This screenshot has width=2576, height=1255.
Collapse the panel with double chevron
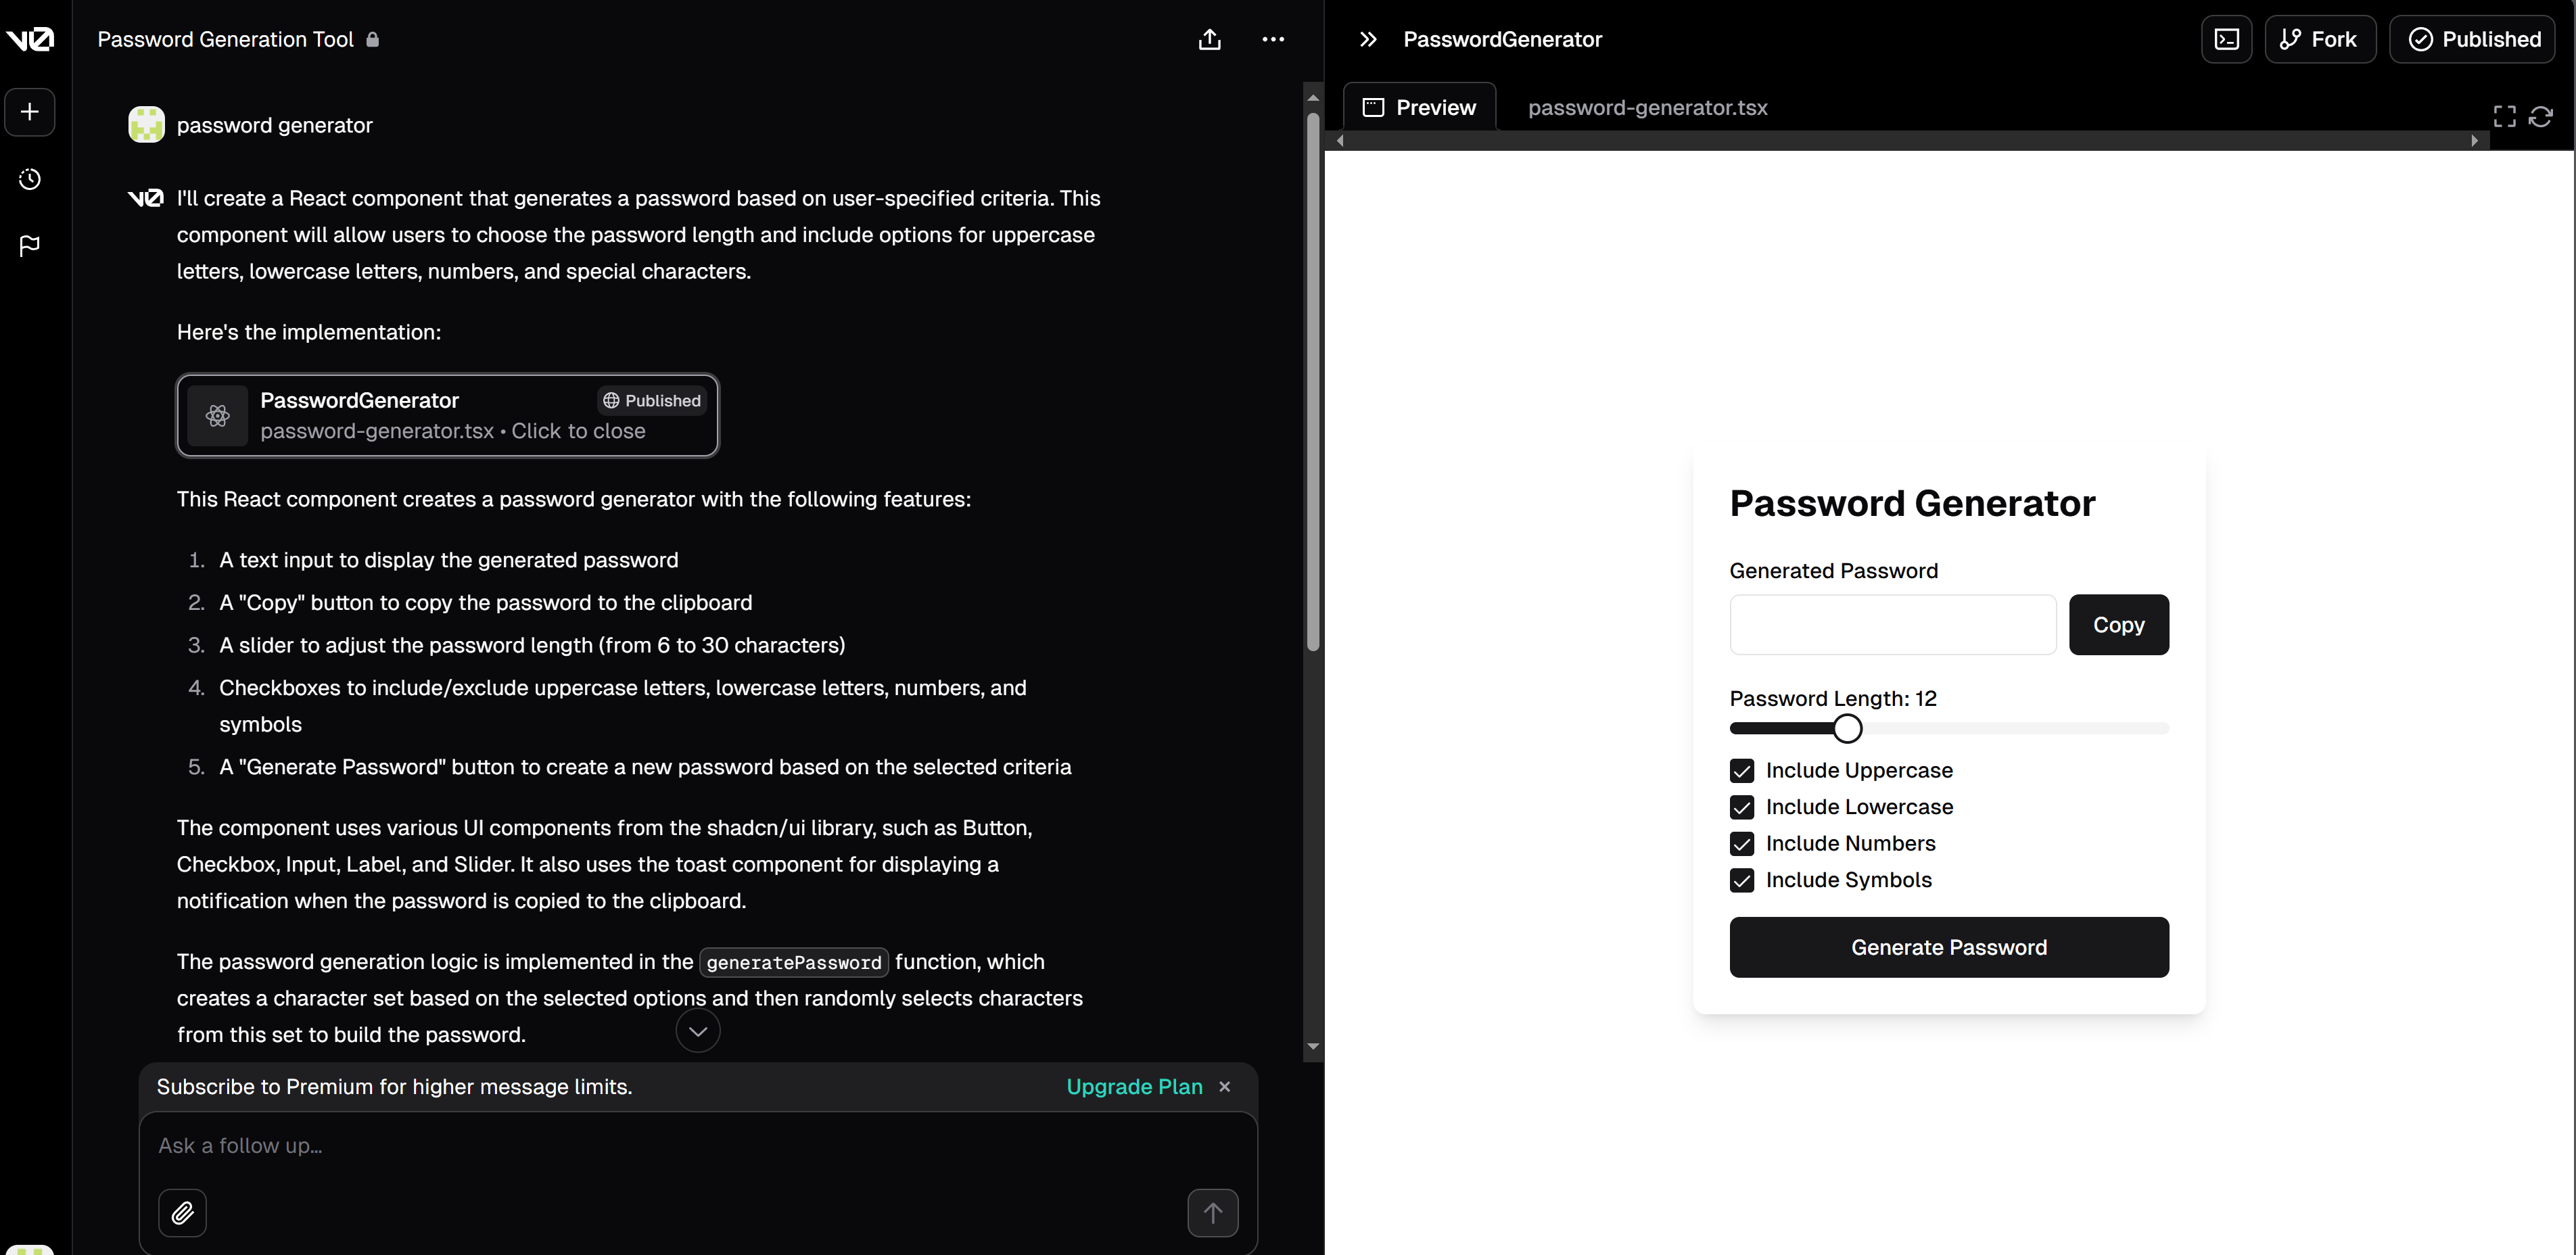pyautogui.click(x=1367, y=40)
